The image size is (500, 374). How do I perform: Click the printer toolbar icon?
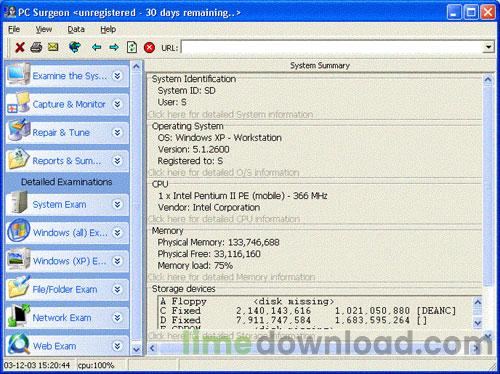tap(36, 47)
